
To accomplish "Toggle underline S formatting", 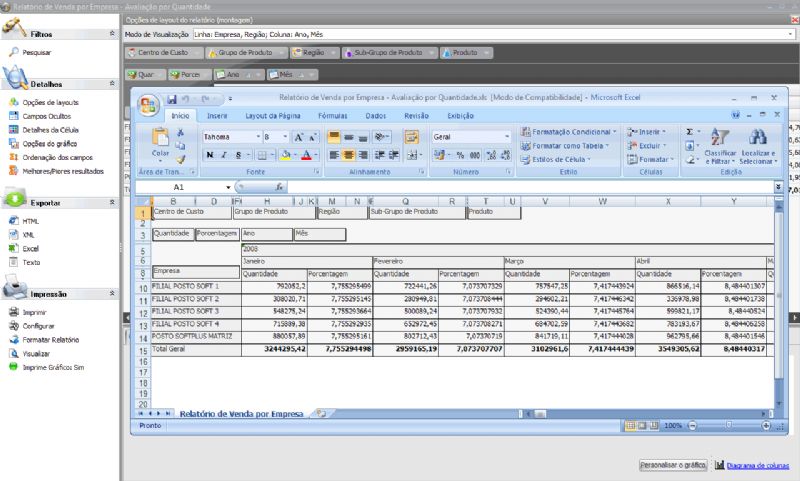I will point(238,155).
